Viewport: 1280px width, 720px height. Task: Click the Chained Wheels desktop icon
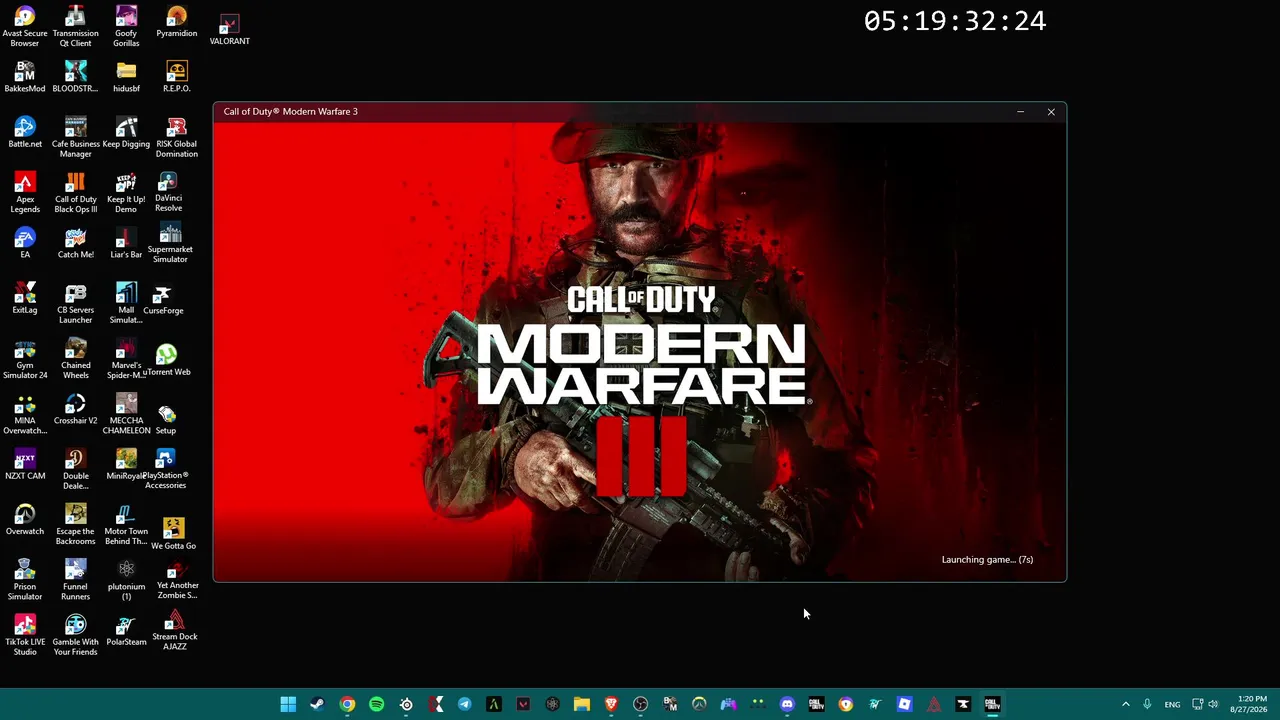coord(75,358)
